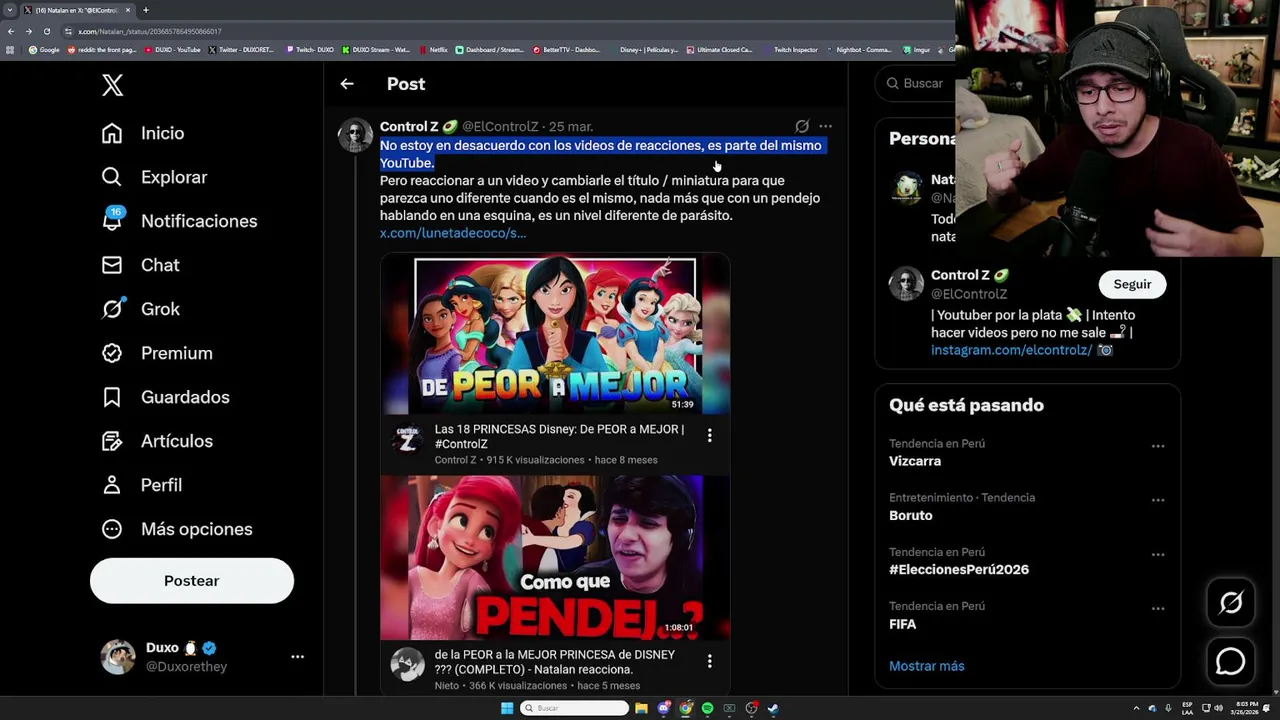Screen dimensions: 1280x720
Task: Click the taskbar Buscar search box
Action: (x=574, y=708)
